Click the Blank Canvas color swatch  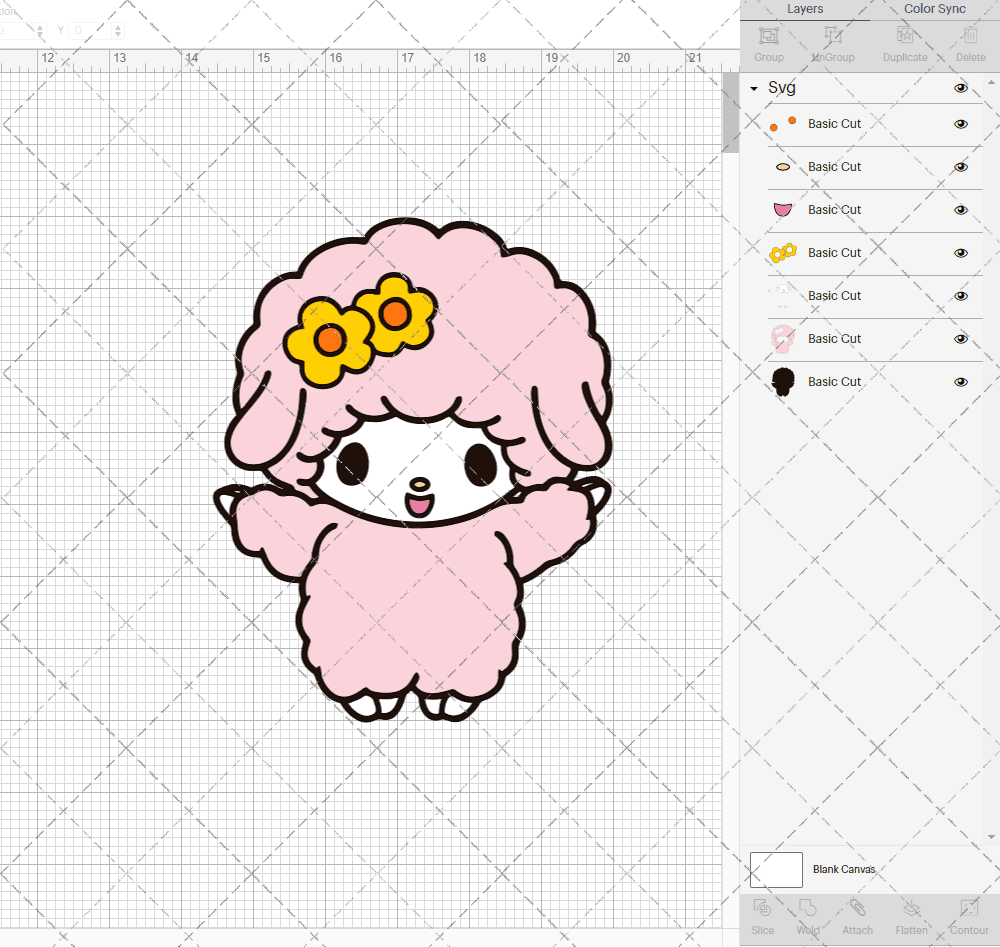tap(776, 869)
